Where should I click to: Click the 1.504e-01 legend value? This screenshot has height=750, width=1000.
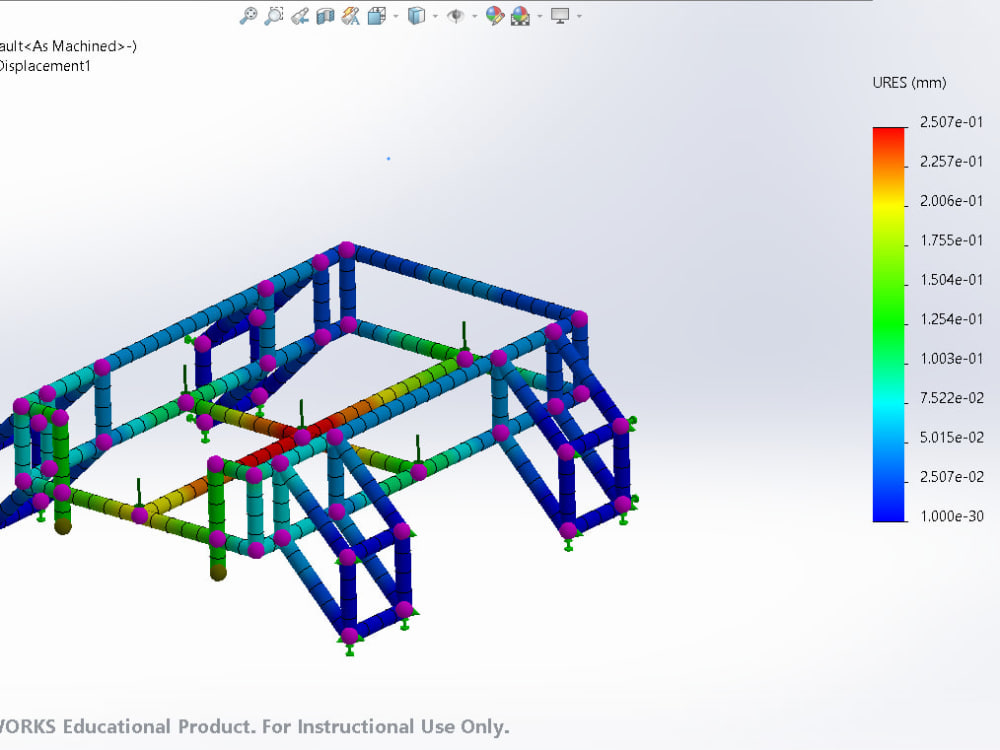[952, 280]
